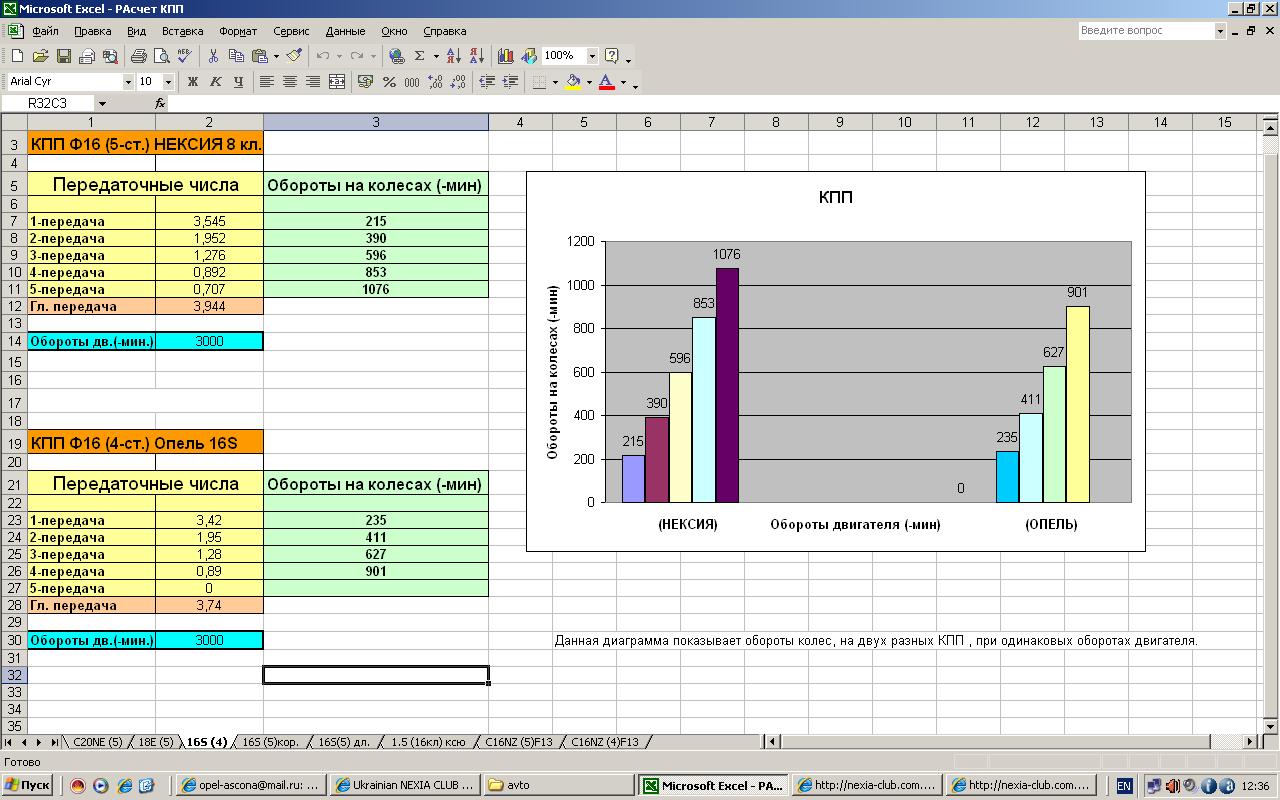
Task: Click the Merge and Center icon
Action: (337, 82)
